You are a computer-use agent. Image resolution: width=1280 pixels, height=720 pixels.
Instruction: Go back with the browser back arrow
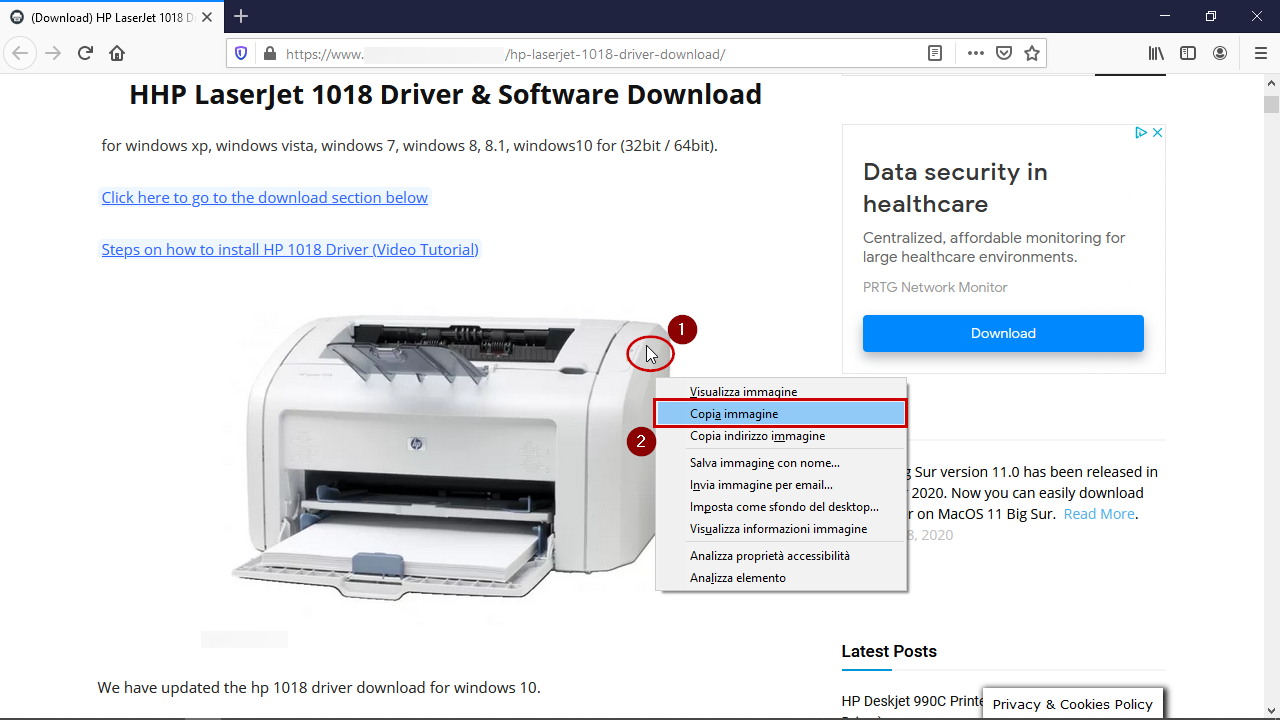[20, 53]
